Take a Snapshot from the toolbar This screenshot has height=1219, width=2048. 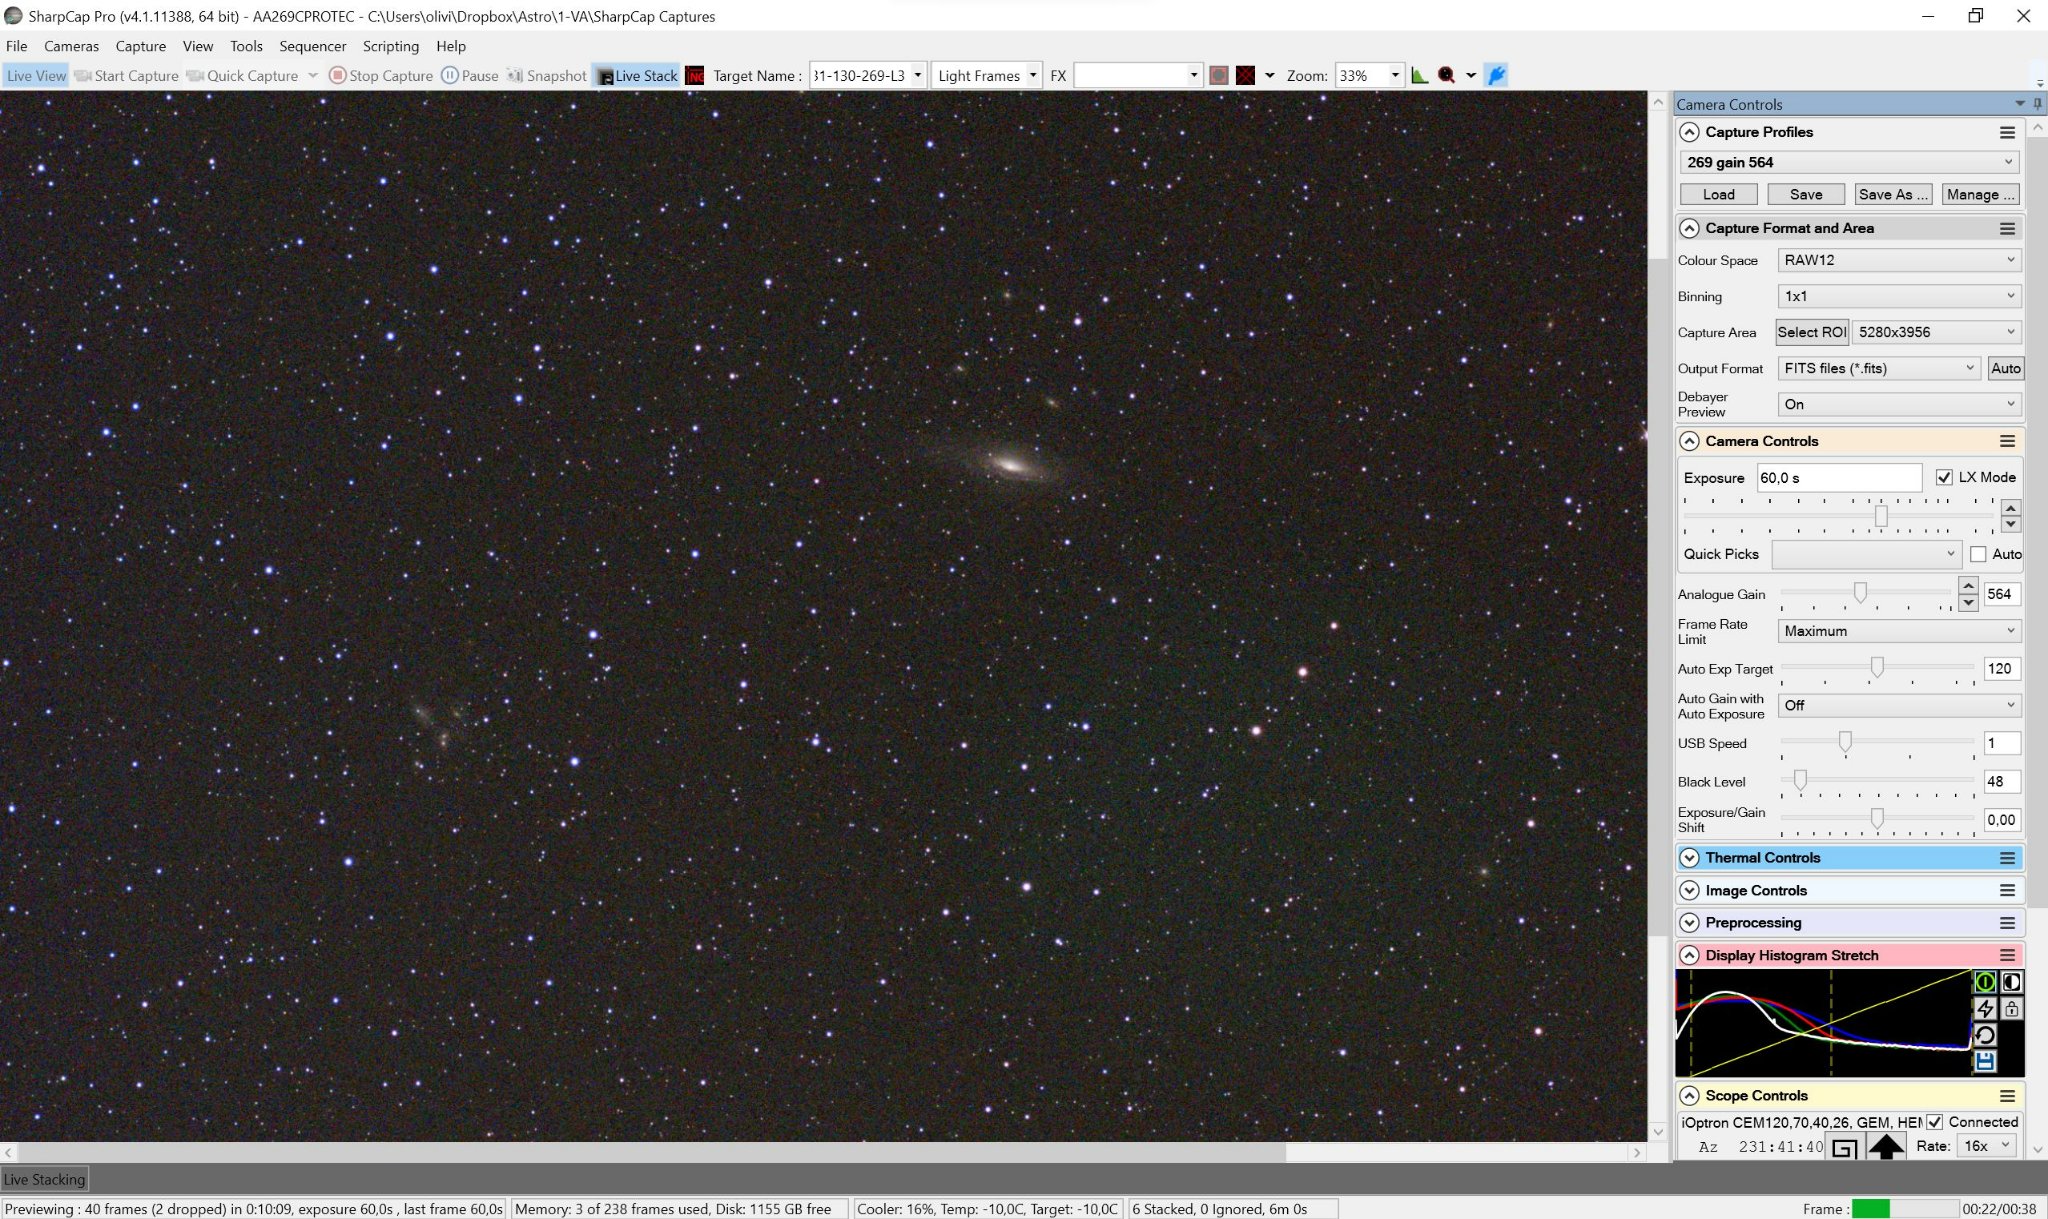[546, 76]
